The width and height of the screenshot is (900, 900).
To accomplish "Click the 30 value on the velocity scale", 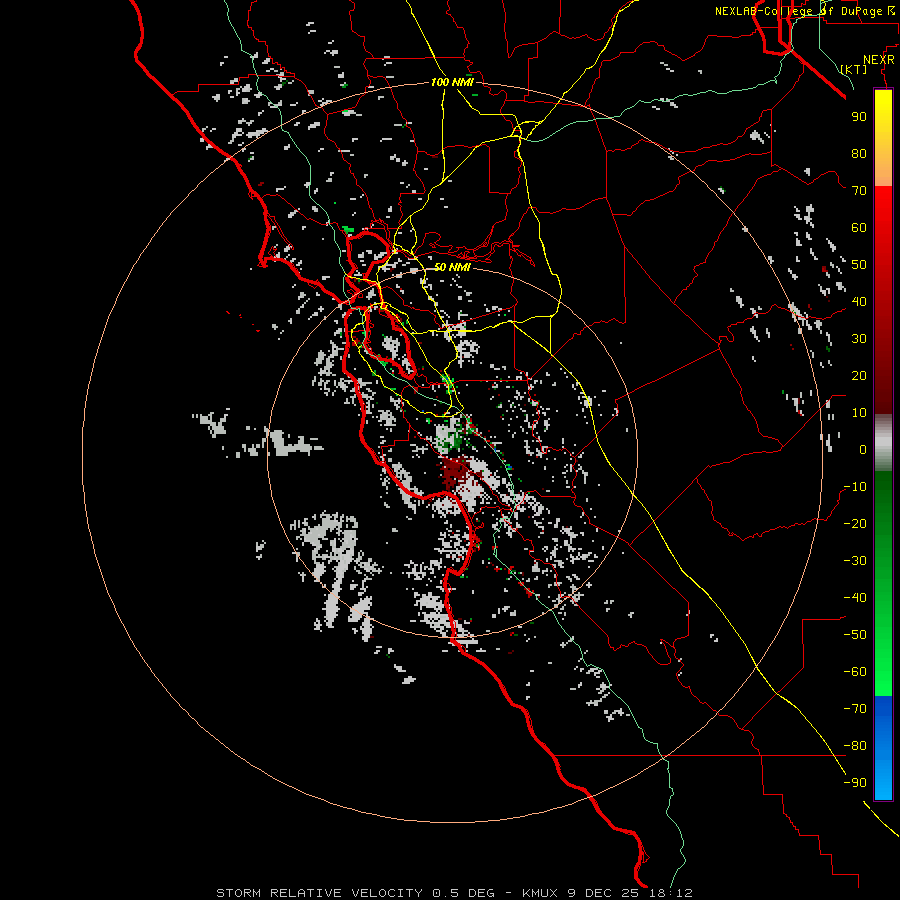I will click(x=859, y=339).
